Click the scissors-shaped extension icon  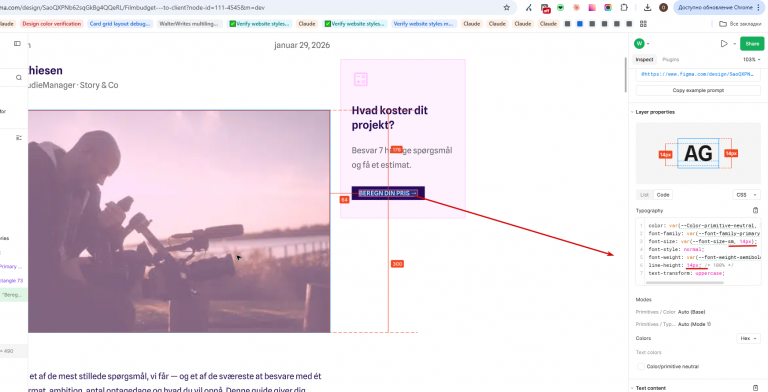coord(529,7)
